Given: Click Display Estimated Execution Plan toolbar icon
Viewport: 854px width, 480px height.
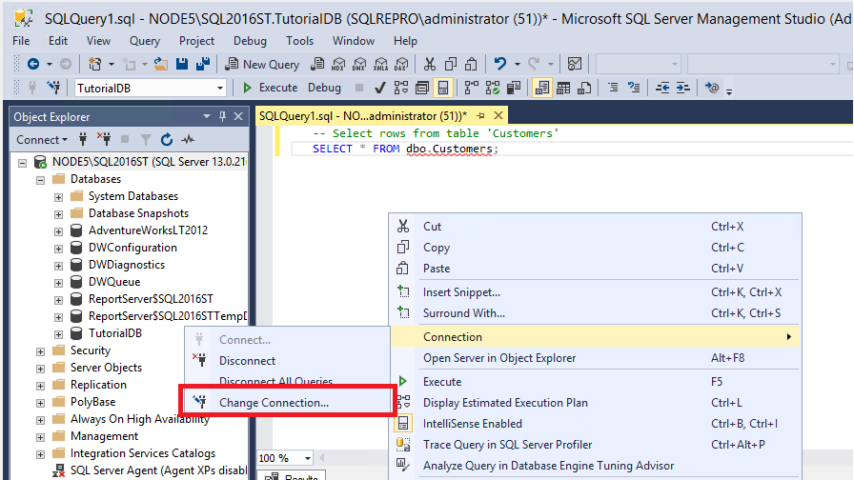Looking at the screenshot, I should point(401,88).
